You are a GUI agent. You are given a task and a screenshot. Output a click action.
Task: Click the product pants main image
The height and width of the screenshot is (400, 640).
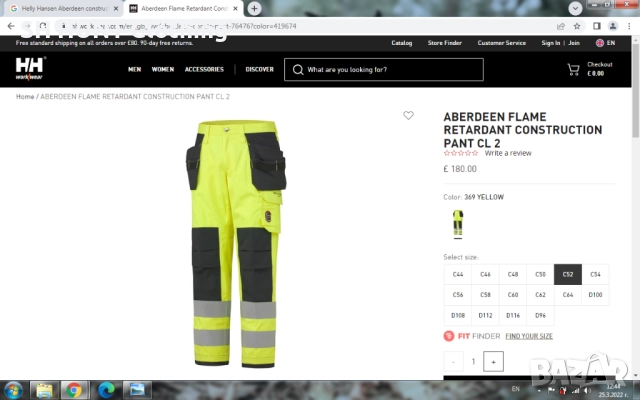click(x=236, y=244)
